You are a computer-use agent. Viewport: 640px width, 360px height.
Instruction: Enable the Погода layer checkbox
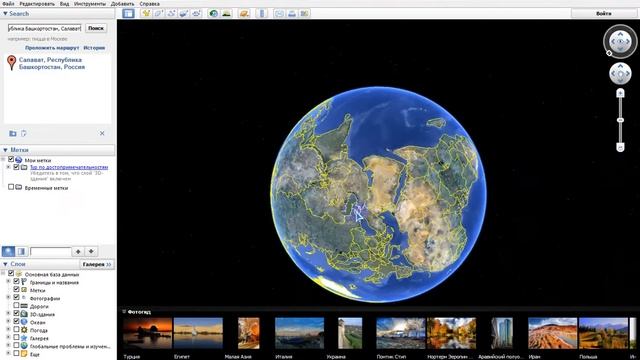coord(16,329)
